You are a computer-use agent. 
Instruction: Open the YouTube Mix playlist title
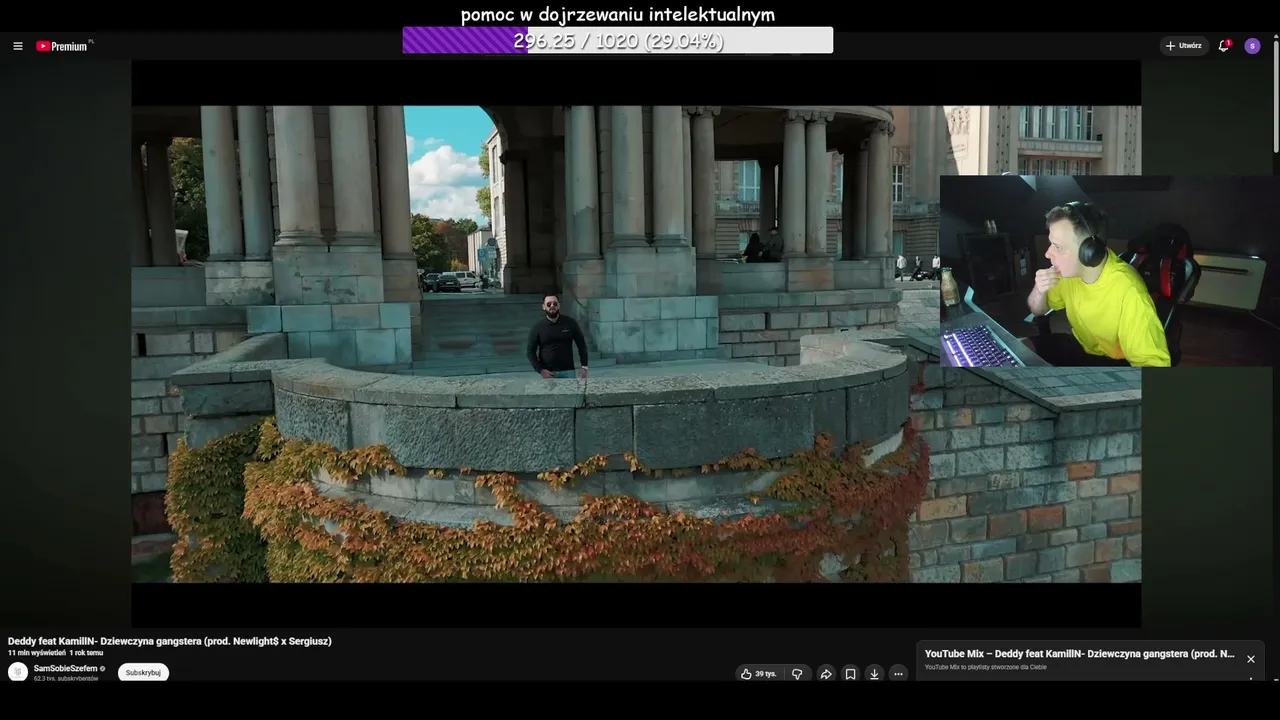tap(1080, 654)
